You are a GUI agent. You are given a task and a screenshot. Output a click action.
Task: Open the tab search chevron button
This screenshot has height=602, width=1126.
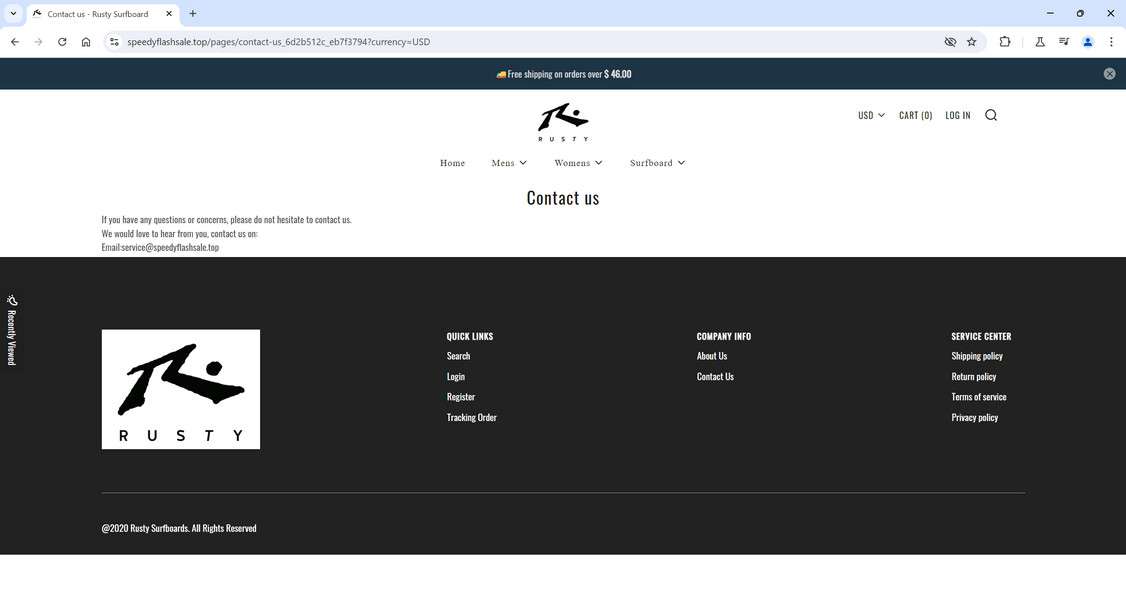(13, 14)
